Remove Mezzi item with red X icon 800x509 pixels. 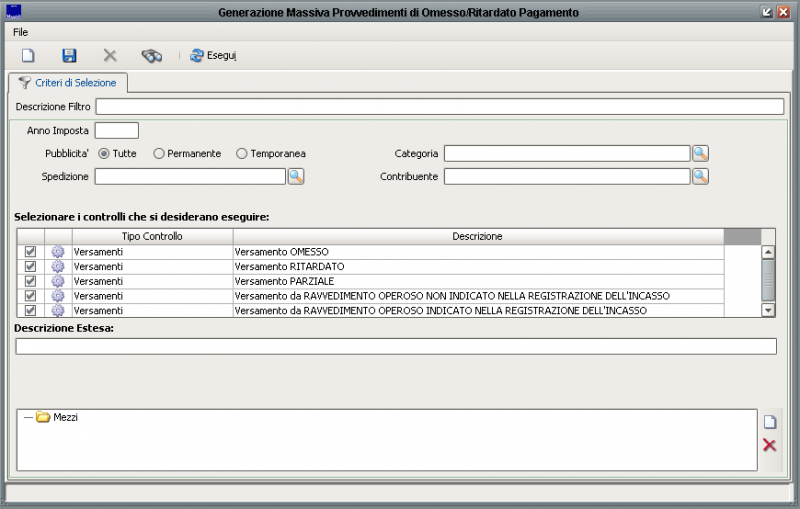pos(769,445)
